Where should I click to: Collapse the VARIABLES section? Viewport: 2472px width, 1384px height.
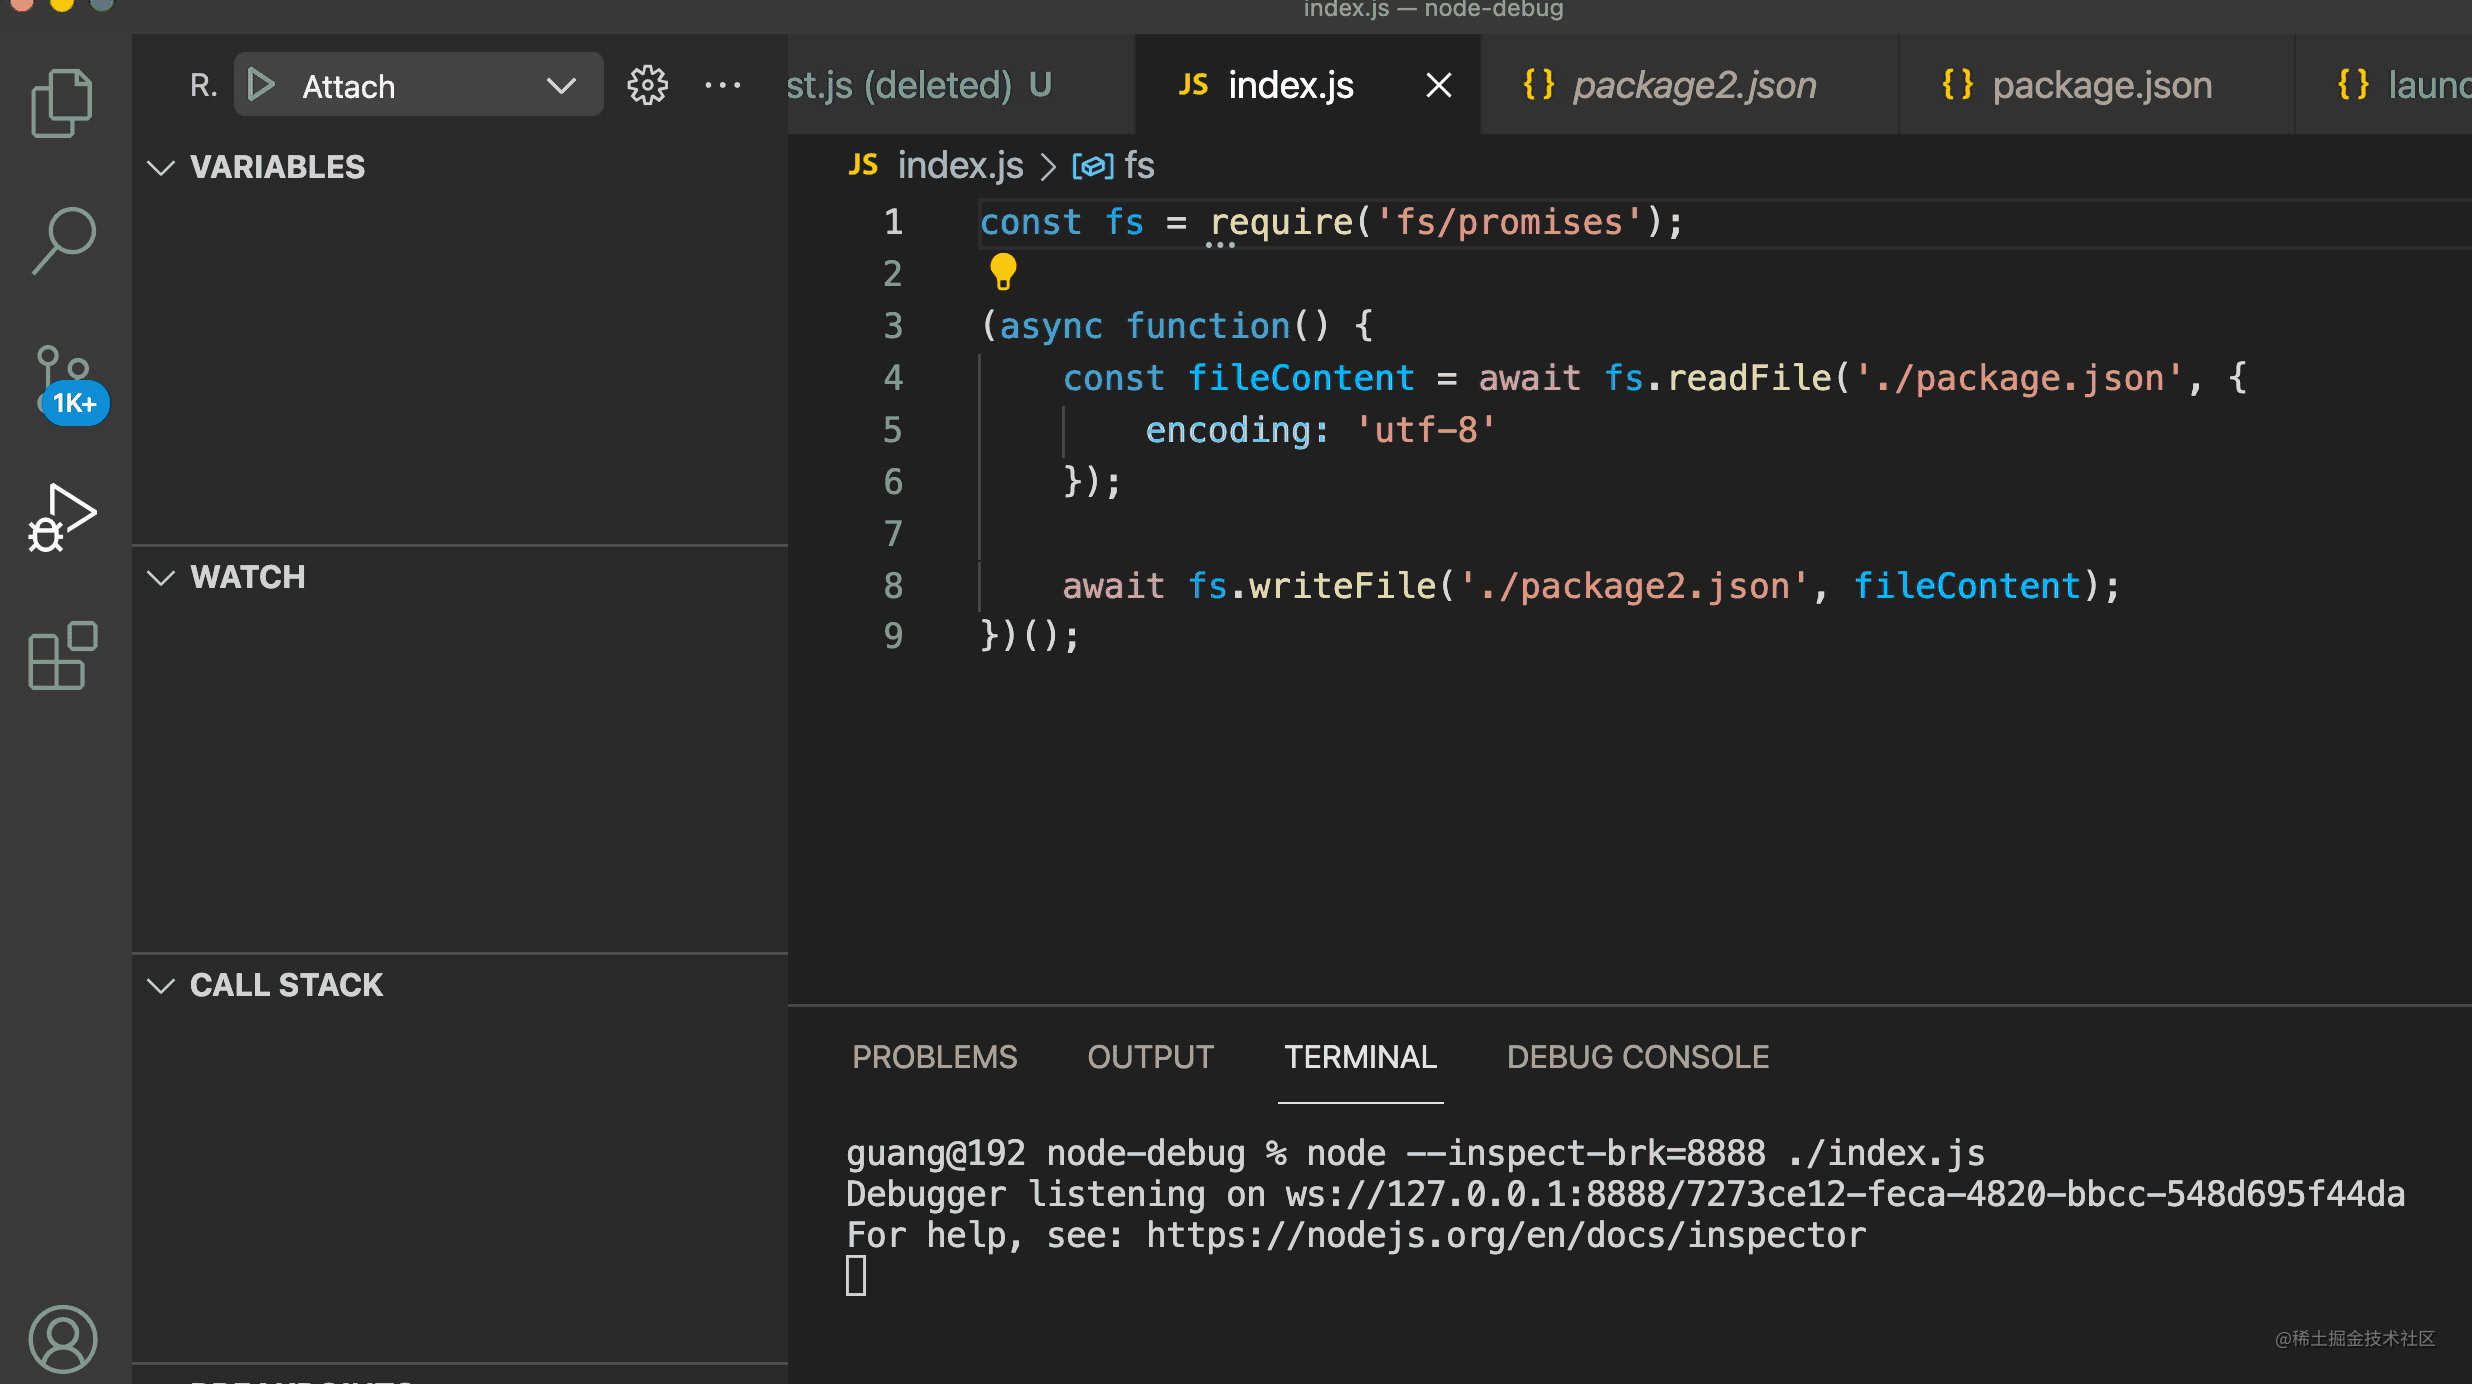(x=161, y=167)
